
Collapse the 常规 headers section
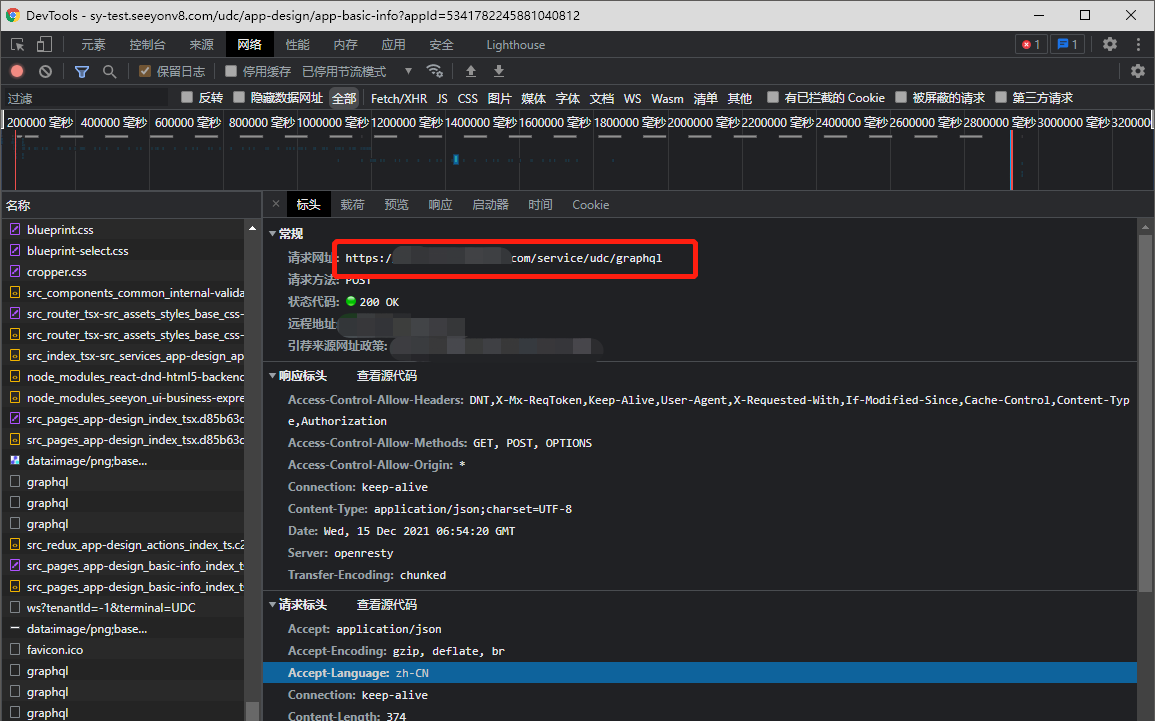(273, 233)
